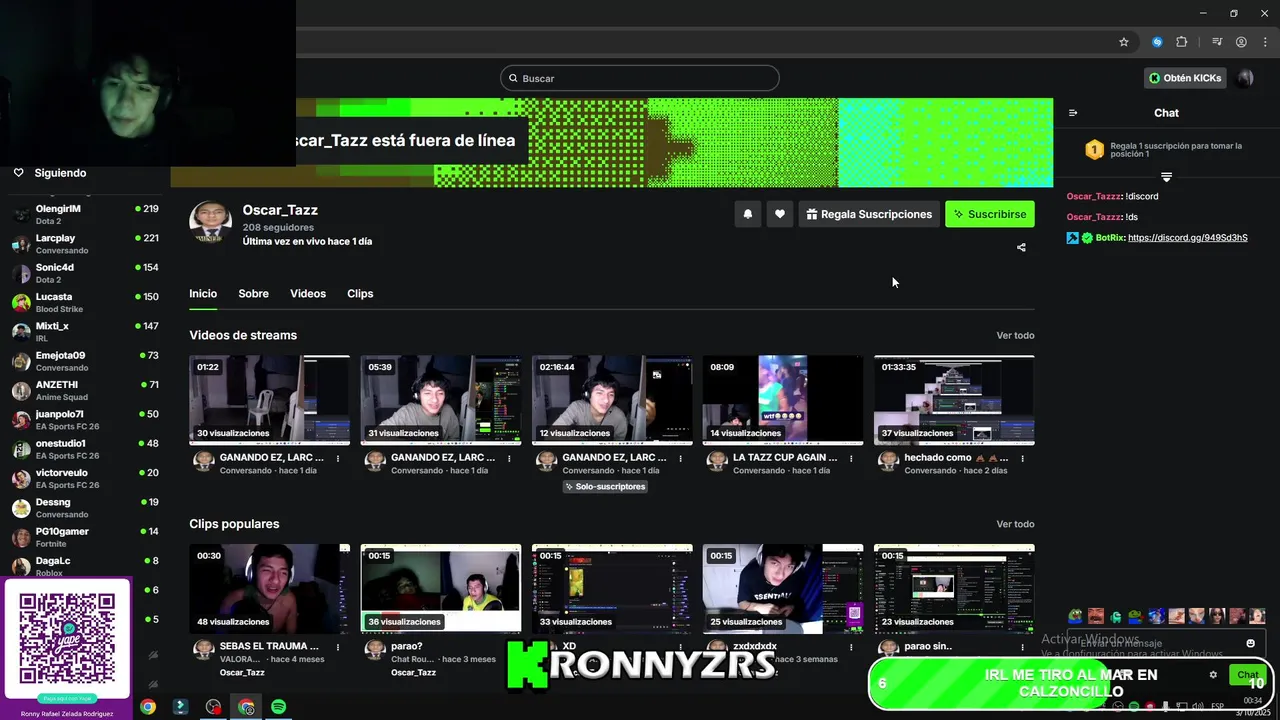Play the 00:30 clip with 48 visualizaciones
Image resolution: width=1280 pixels, height=720 pixels.
coord(270,589)
